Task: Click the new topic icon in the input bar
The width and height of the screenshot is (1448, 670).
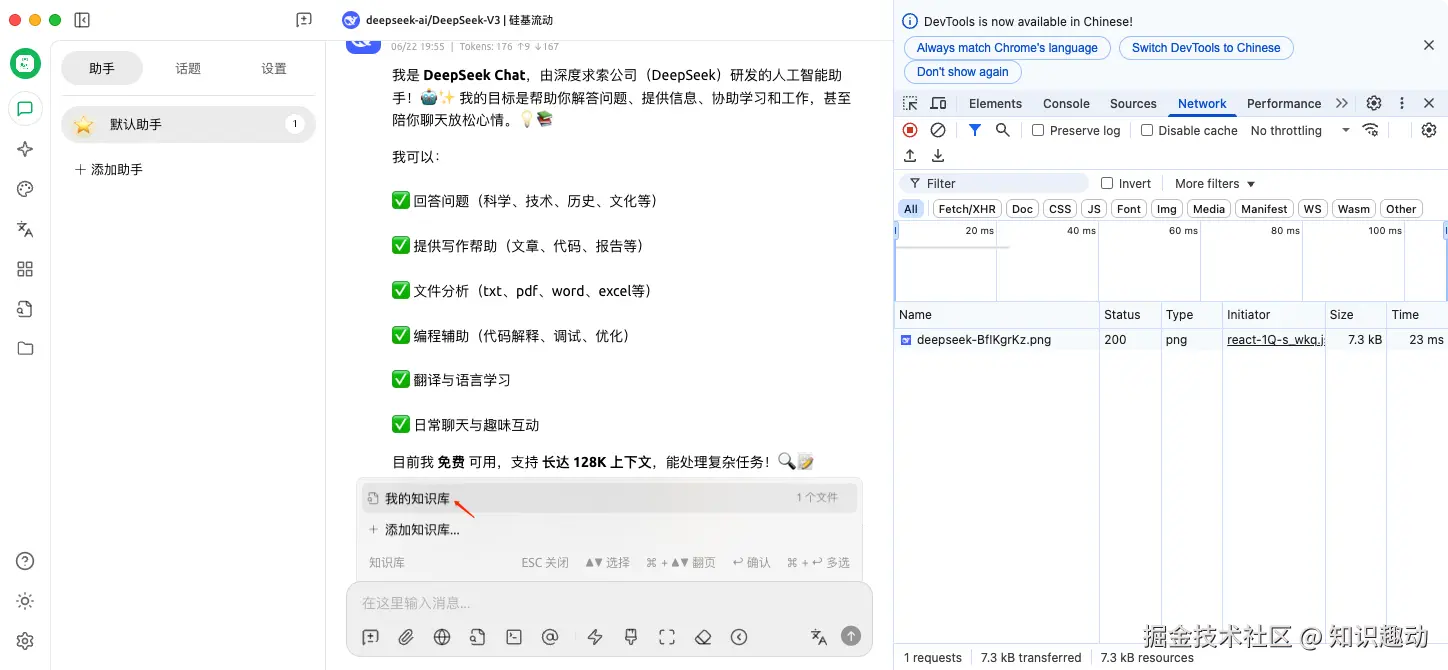Action: [x=371, y=637]
